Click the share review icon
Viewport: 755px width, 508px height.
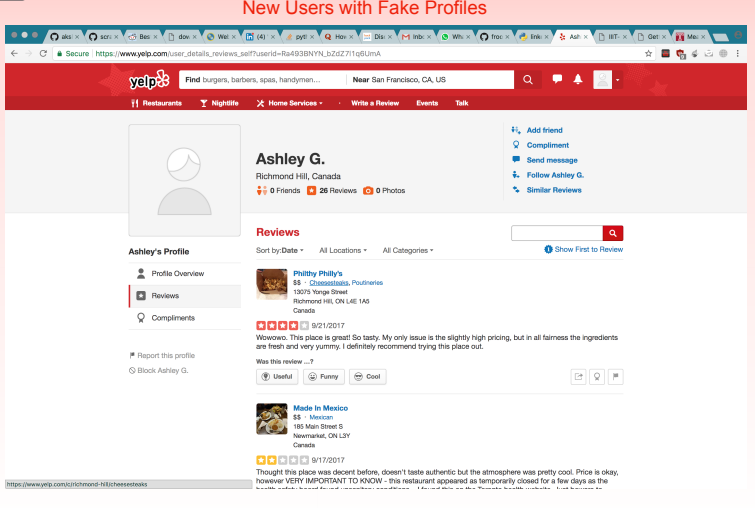click(x=579, y=377)
